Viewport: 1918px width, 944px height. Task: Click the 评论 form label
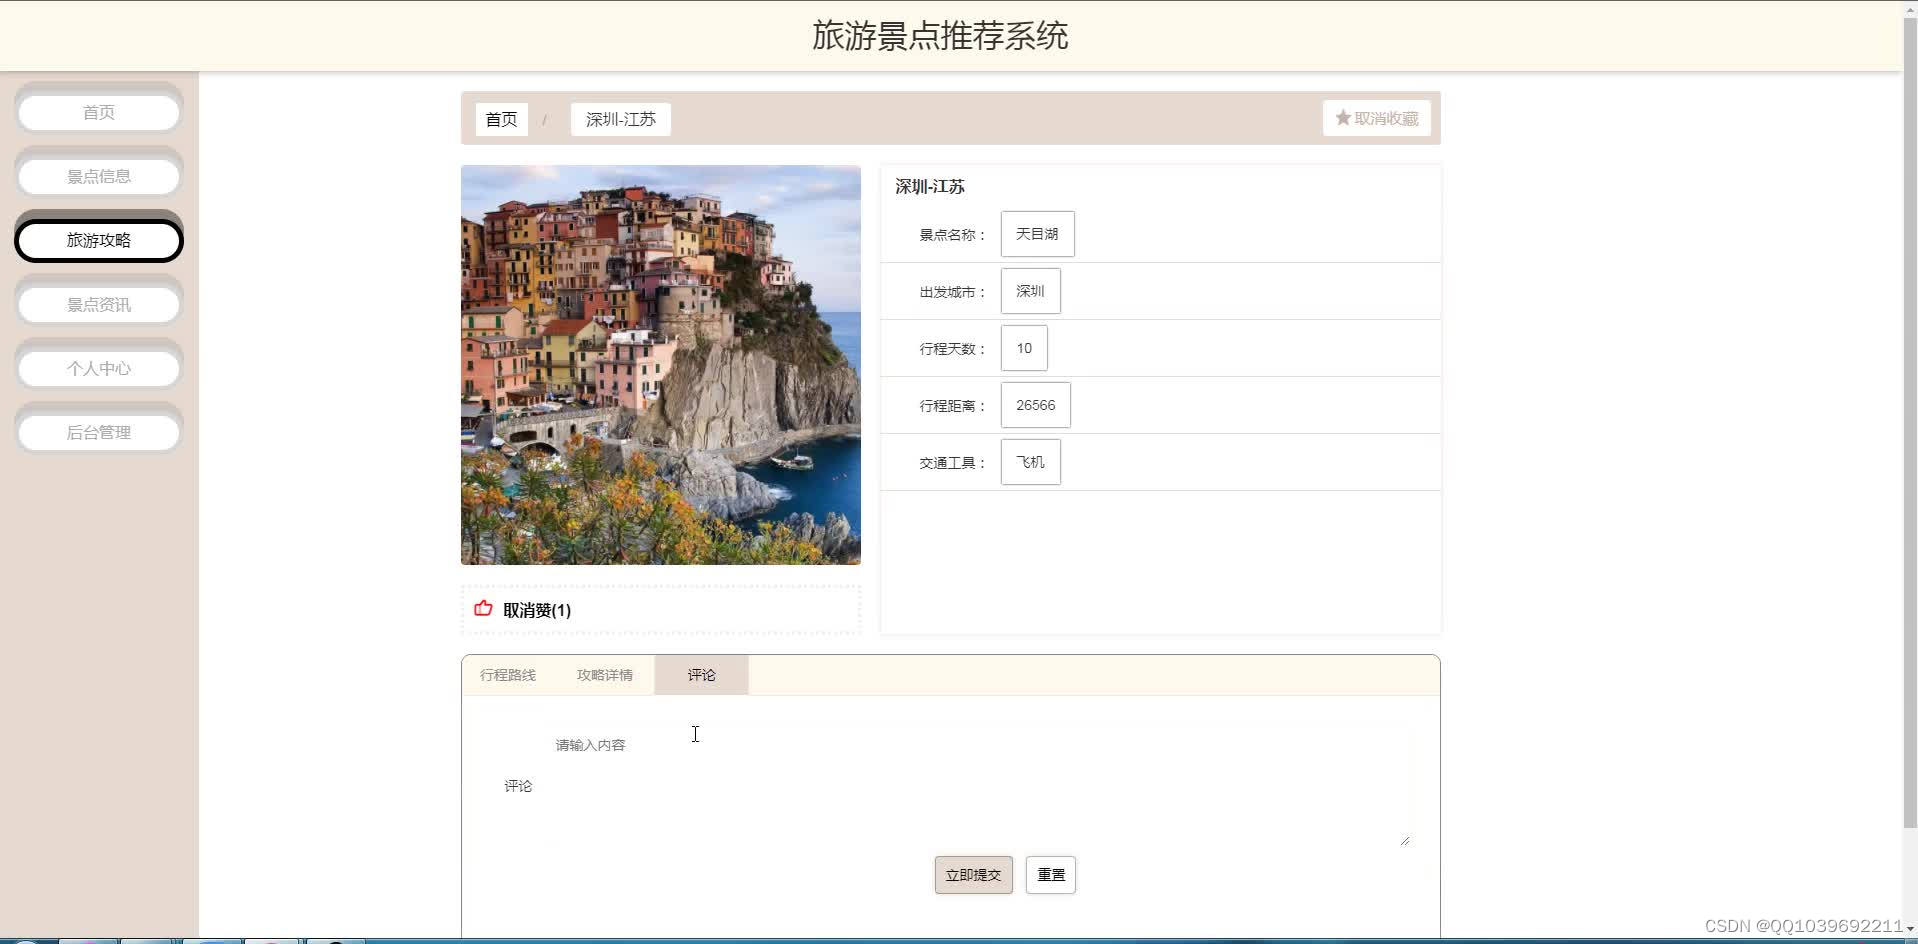pyautogui.click(x=518, y=786)
